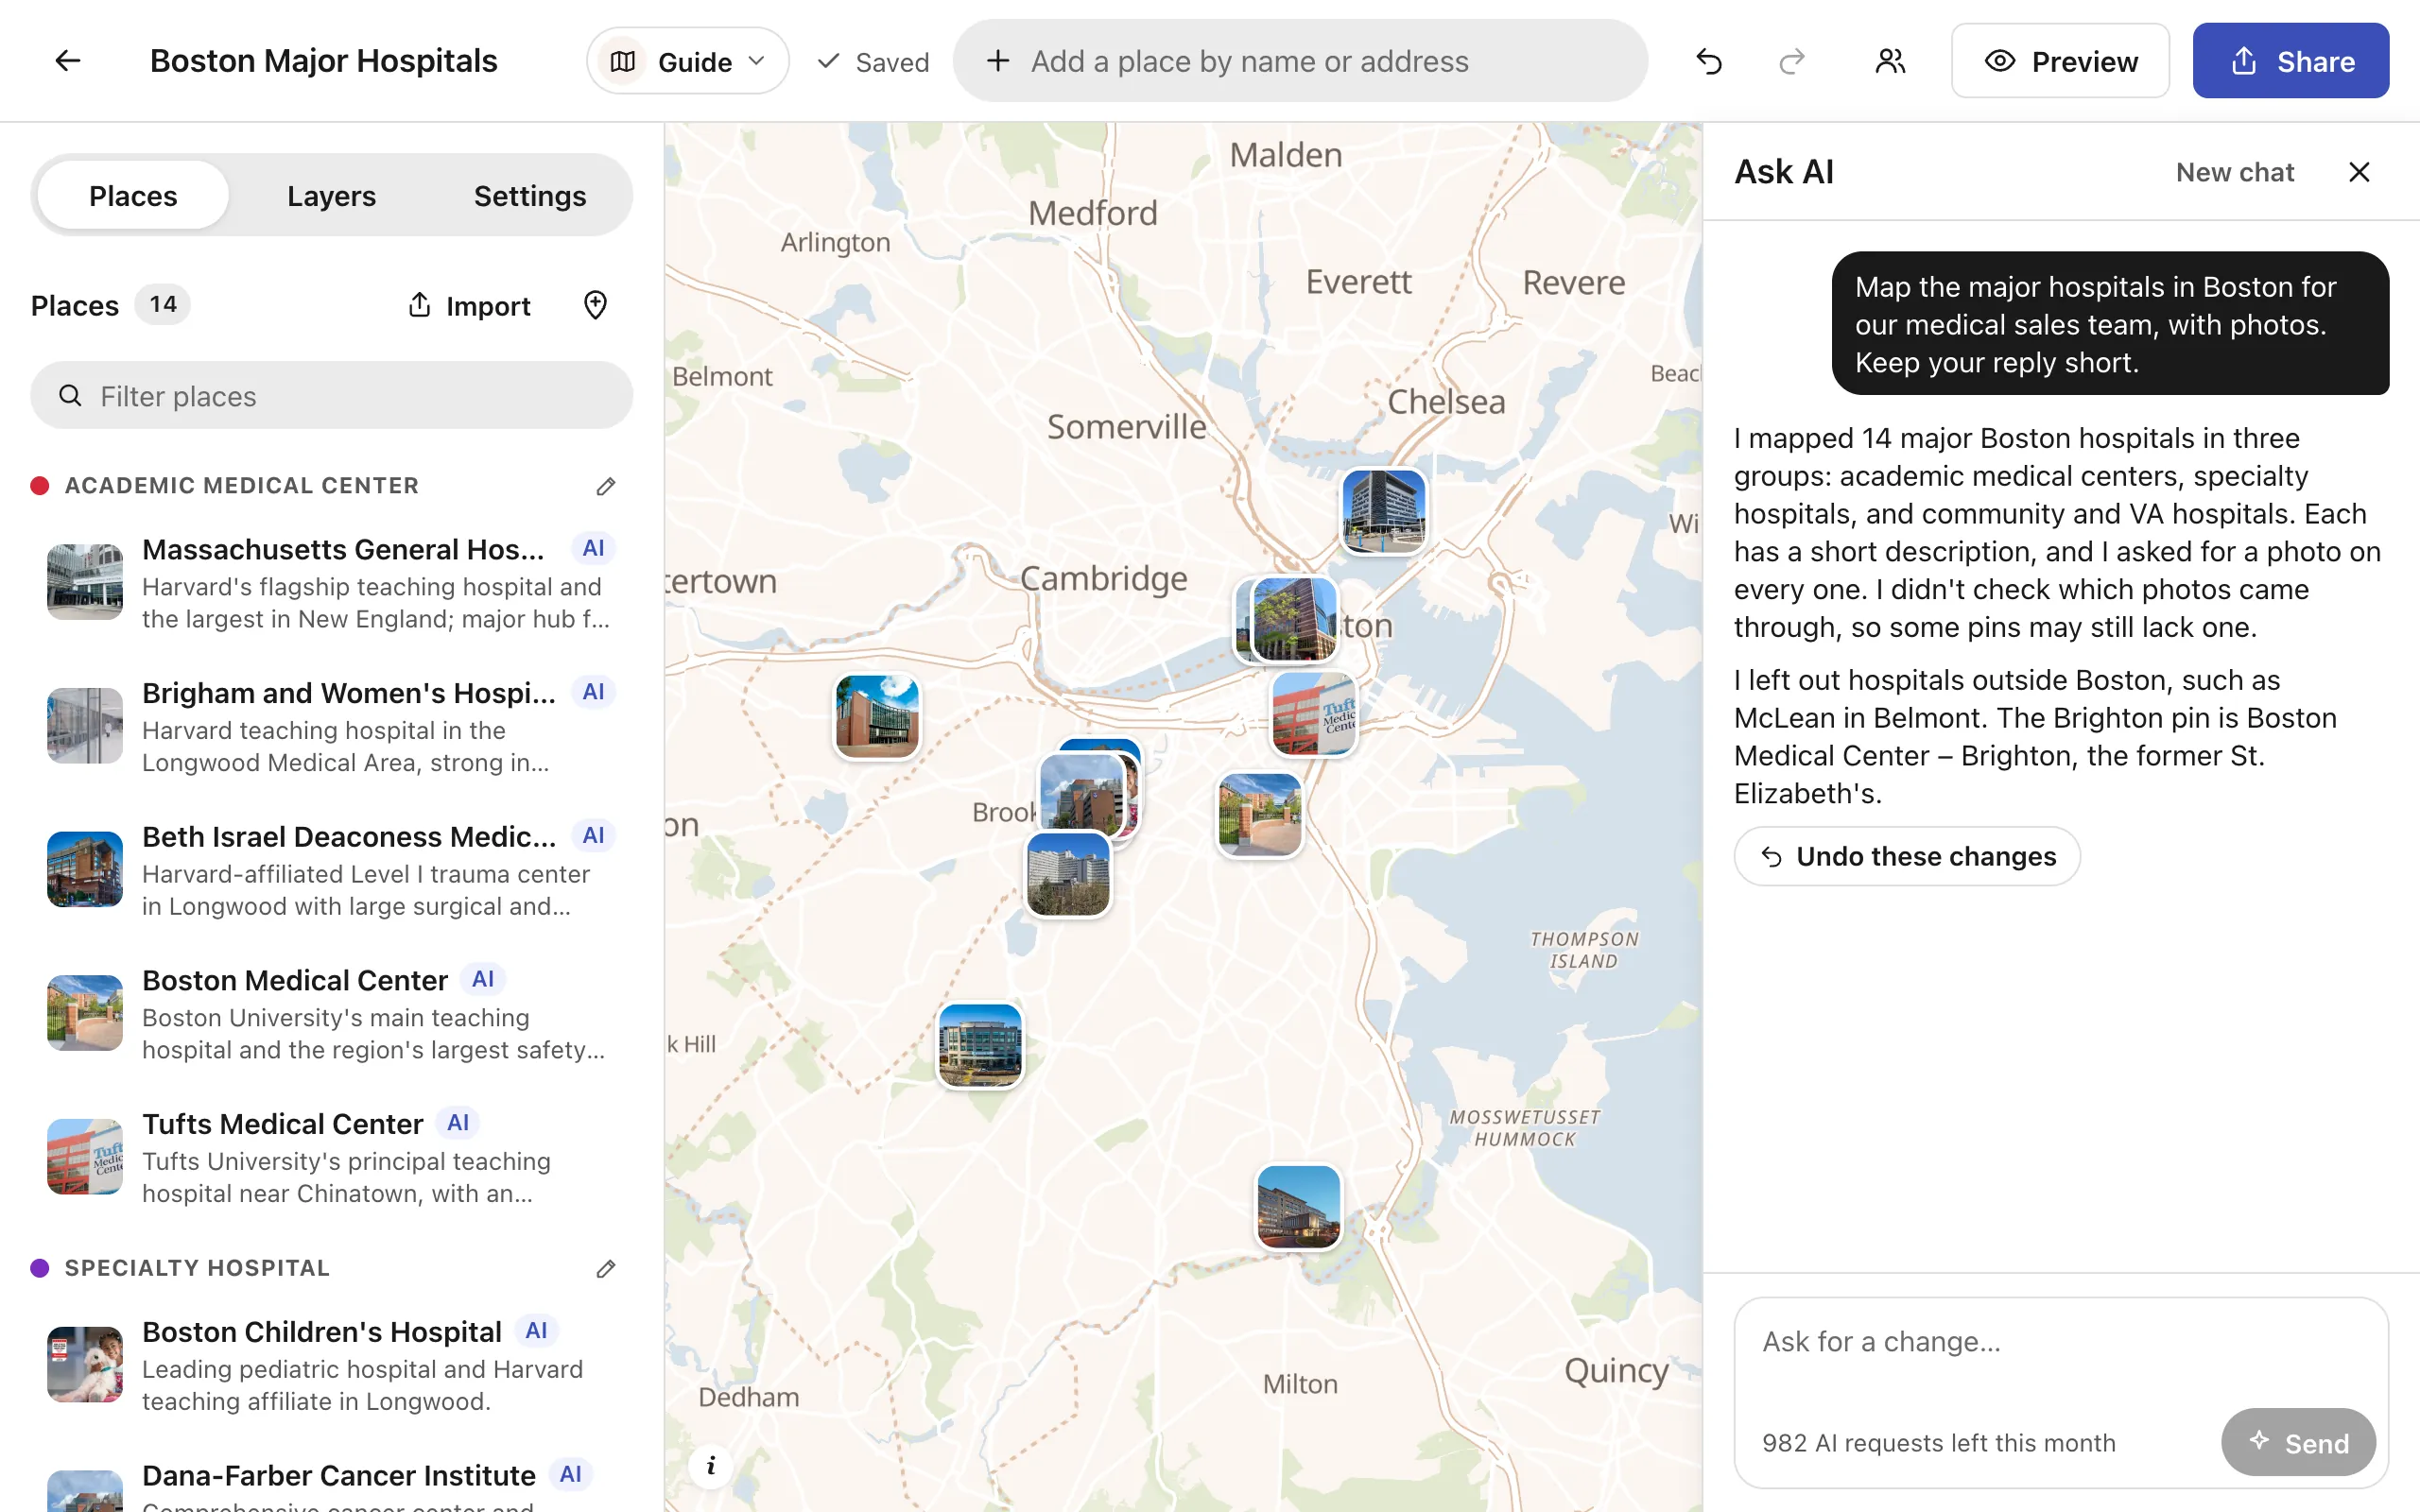2420x1512 pixels.
Task: Edit the Specialty Hospital group
Action: (x=605, y=1268)
